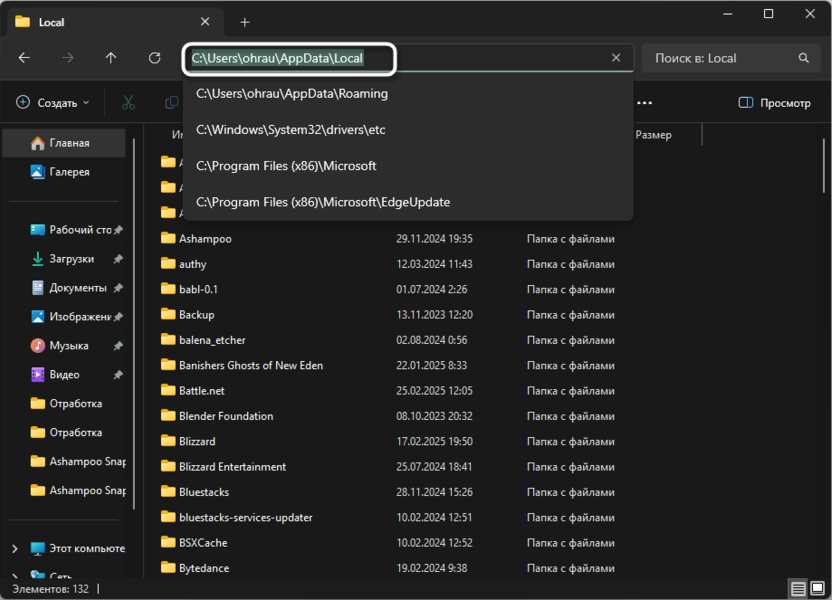The image size is (832, 600).
Task: Select the AppData\Roaming path suggestion
Action: [292, 94]
